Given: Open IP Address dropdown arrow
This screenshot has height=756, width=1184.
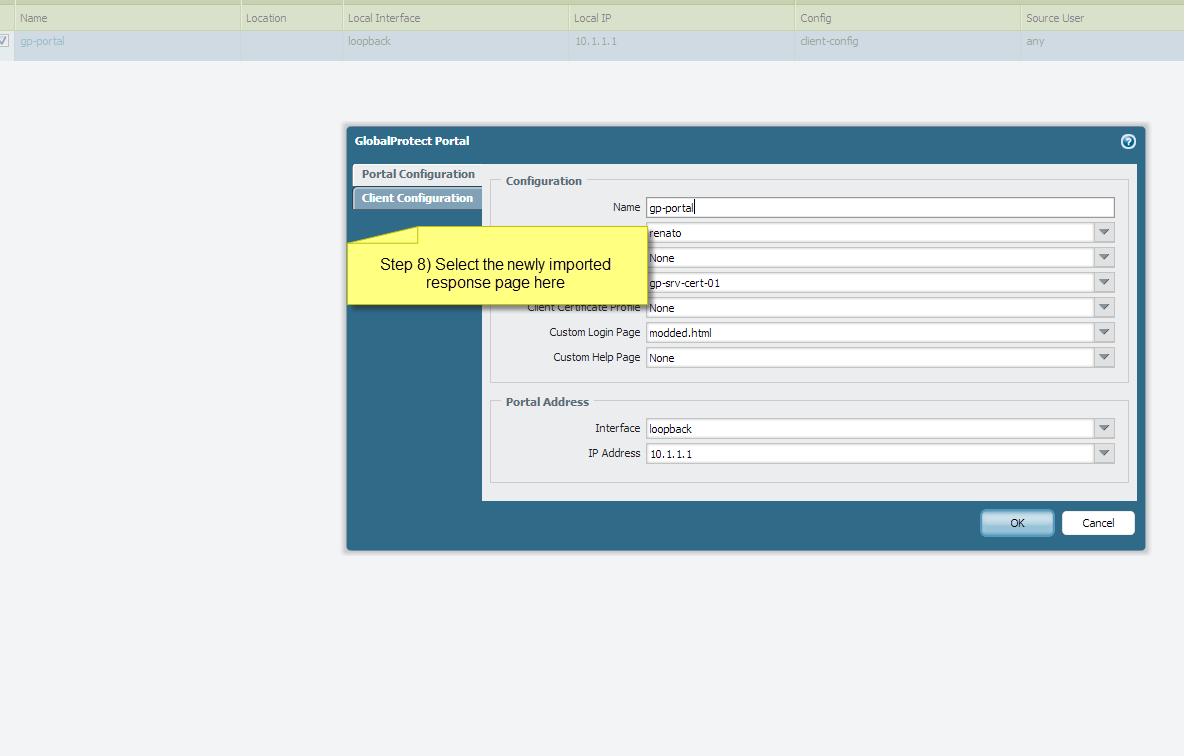Looking at the screenshot, I should [1104, 453].
